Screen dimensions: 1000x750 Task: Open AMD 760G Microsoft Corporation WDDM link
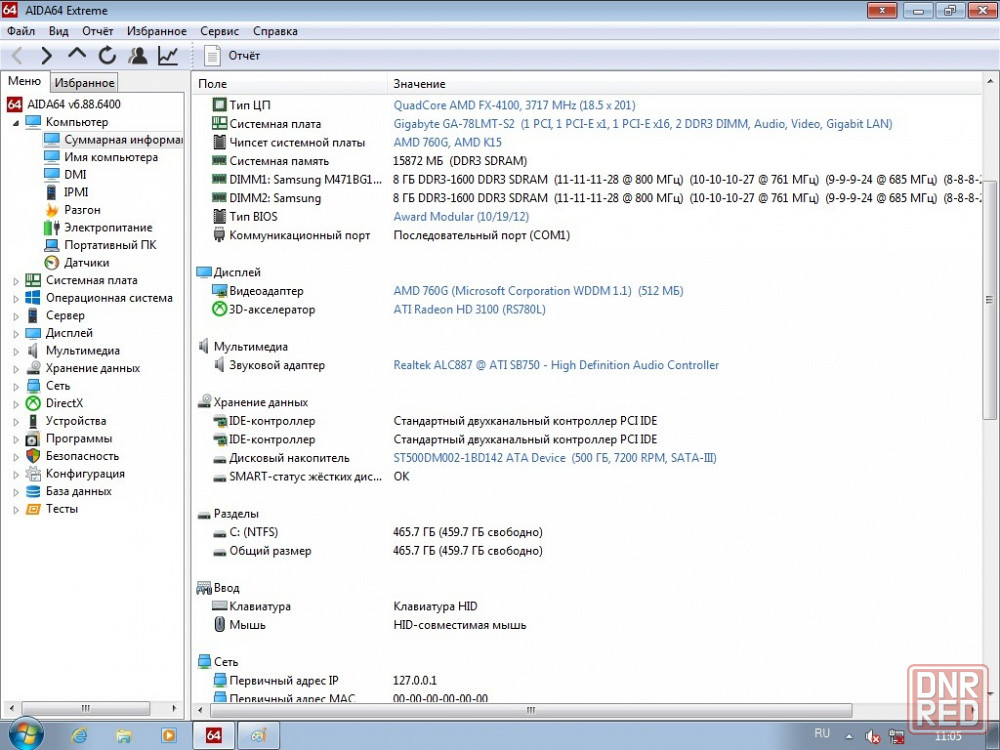tap(538, 291)
